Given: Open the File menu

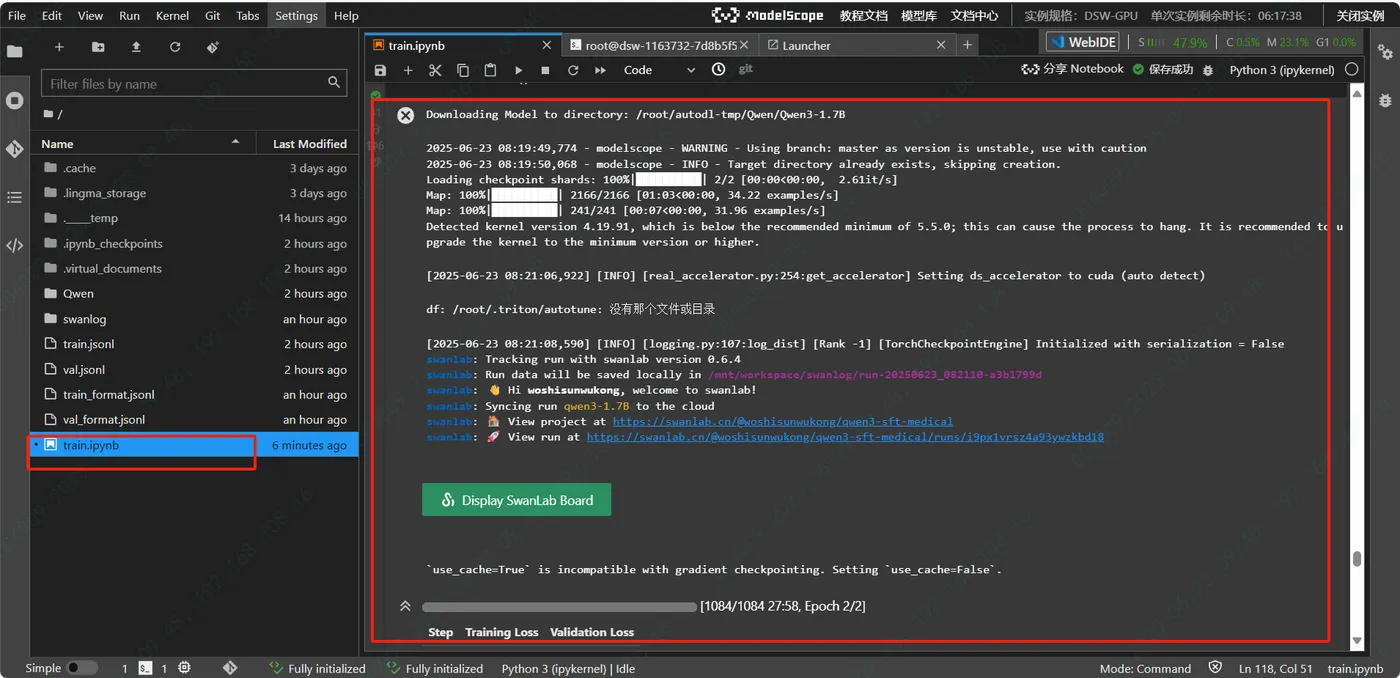Looking at the screenshot, I should pos(17,16).
